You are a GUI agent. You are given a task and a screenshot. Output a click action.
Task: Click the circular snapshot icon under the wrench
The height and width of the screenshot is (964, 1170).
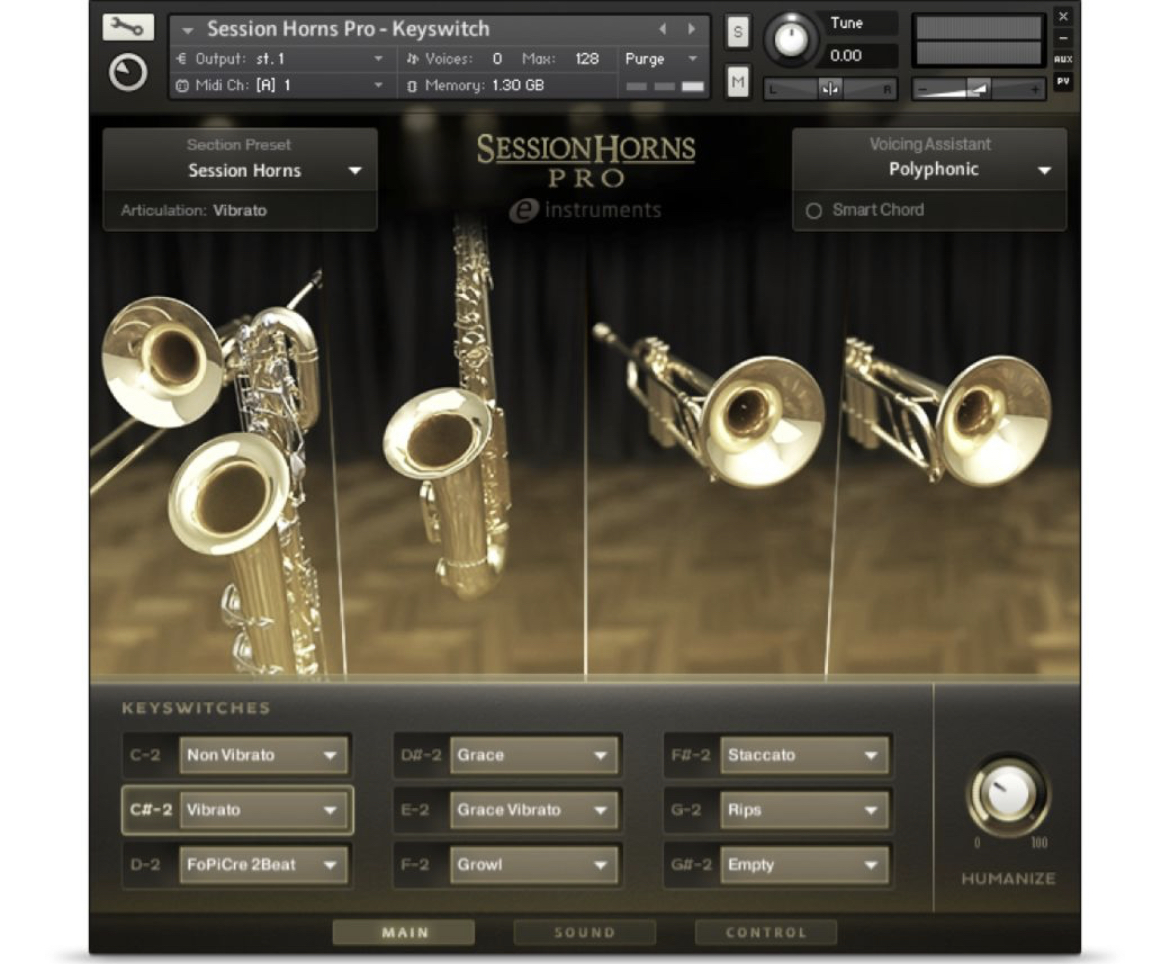click(128, 73)
